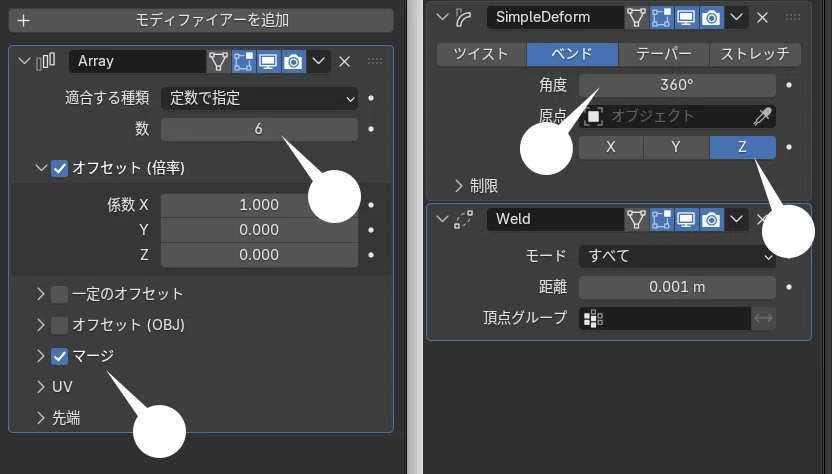Enable the 一定のオフセット checkbox
Image resolution: width=832 pixels, height=474 pixels.
tap(59, 294)
